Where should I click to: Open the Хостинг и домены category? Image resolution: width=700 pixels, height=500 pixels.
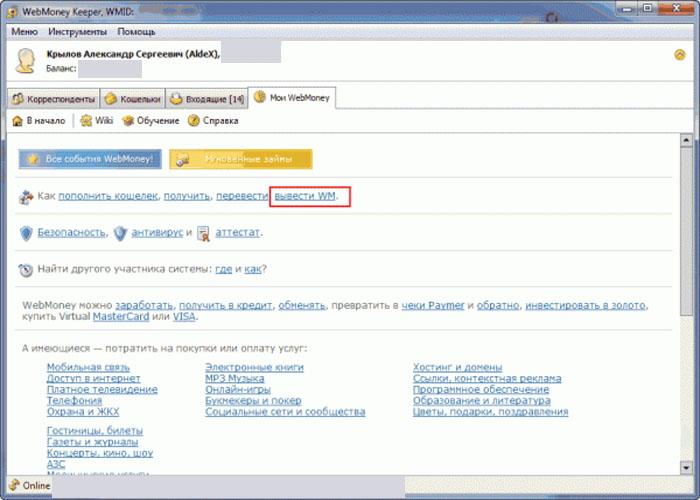(458, 367)
